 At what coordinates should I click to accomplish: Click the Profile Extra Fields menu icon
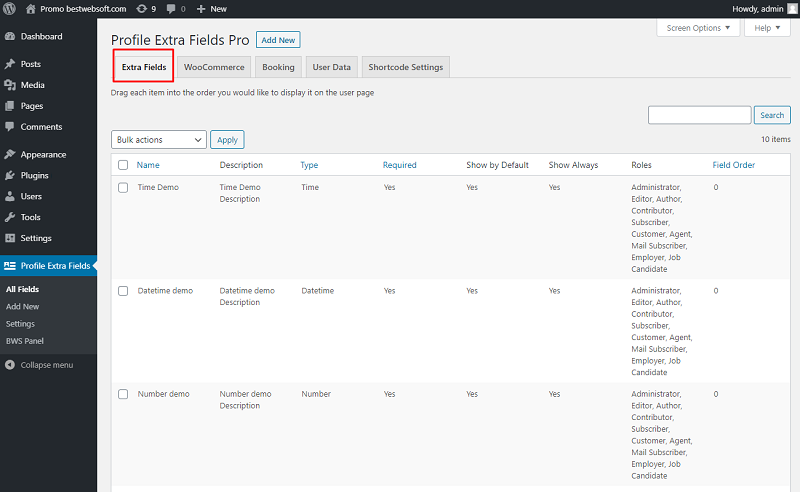point(10,265)
